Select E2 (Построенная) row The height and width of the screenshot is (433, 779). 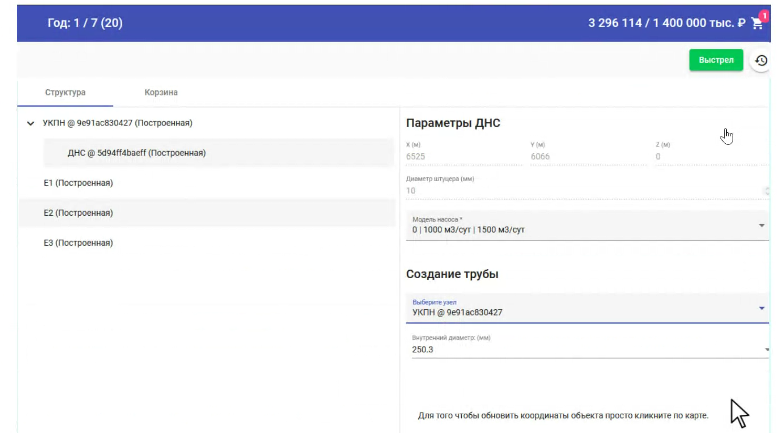[207, 213]
